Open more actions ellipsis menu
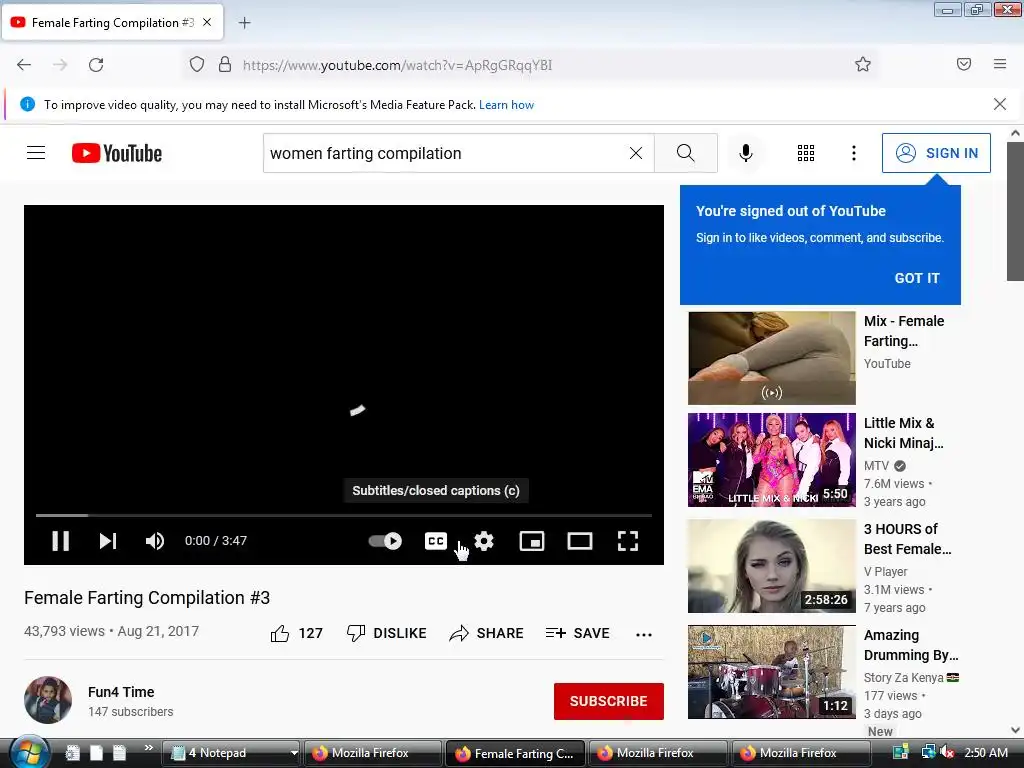The height and width of the screenshot is (768, 1024). click(x=644, y=635)
